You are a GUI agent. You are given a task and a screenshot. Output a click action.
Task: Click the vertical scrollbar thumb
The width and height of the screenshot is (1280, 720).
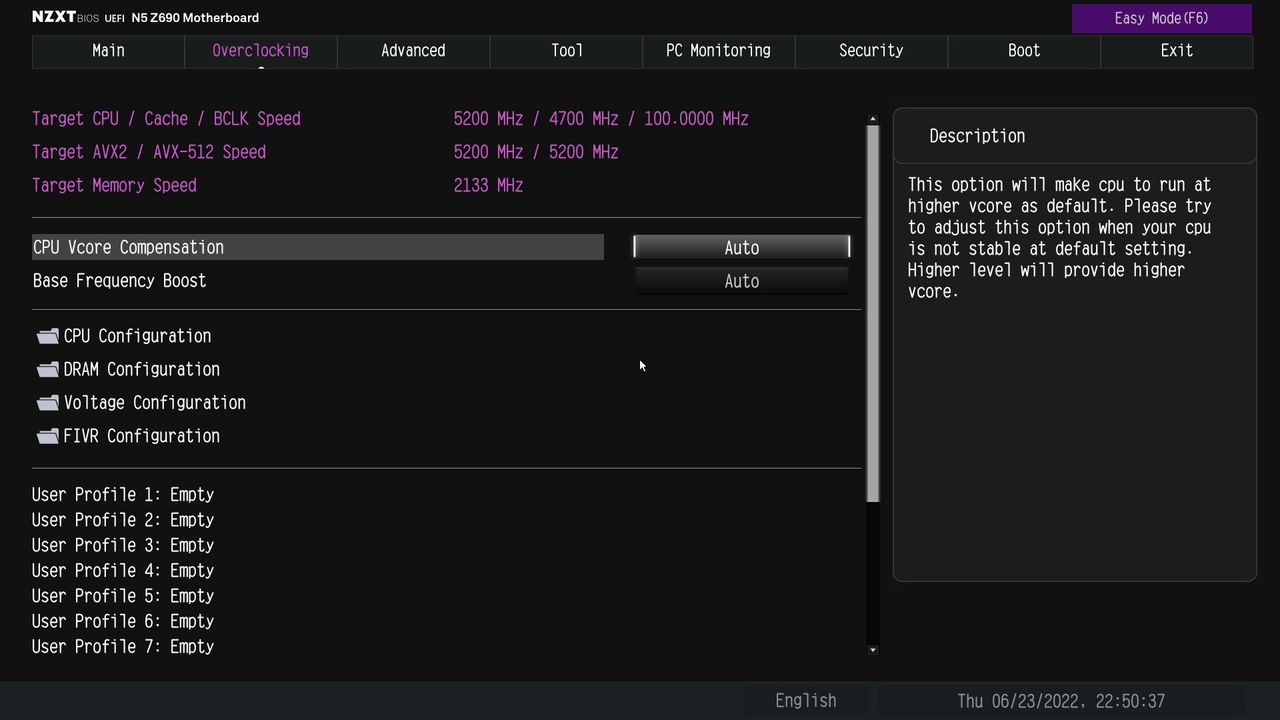[873, 313]
